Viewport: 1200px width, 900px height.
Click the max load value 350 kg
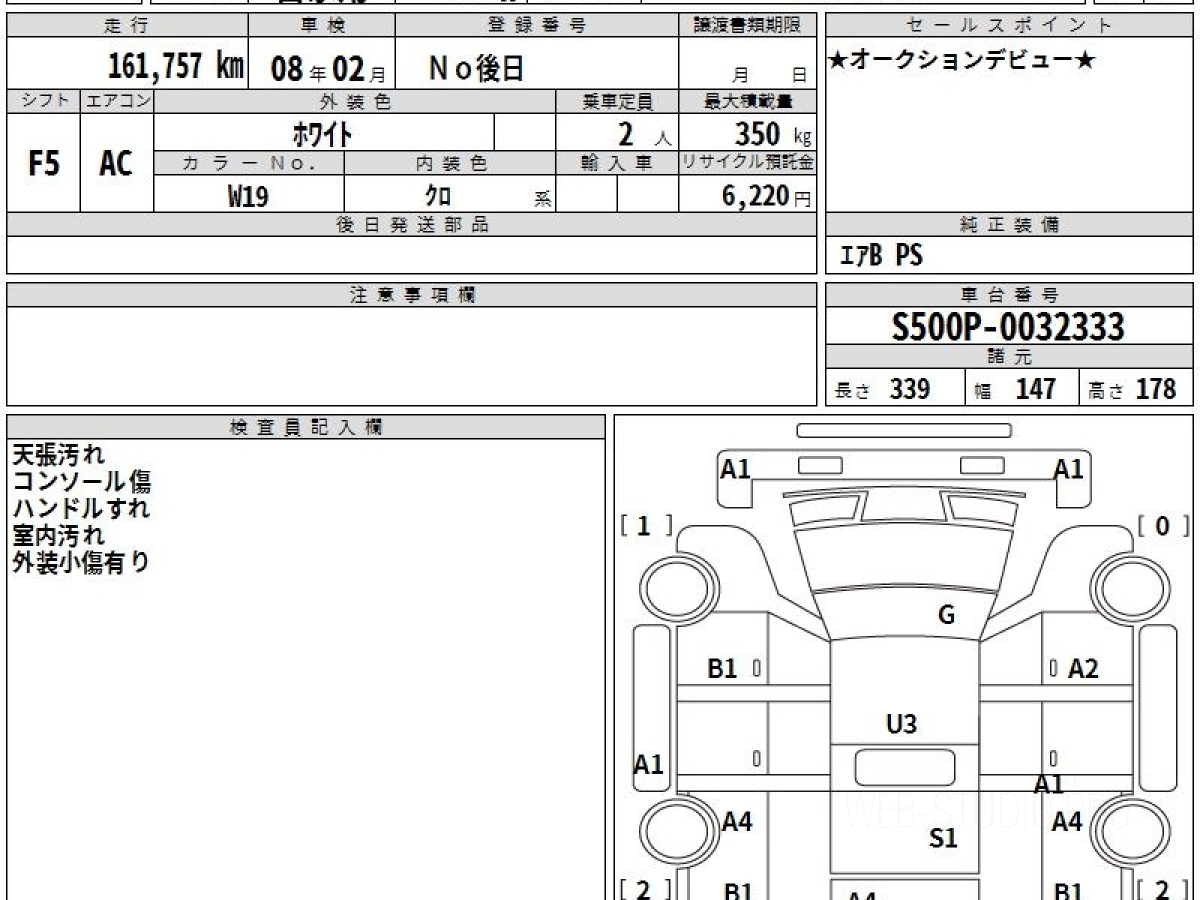coord(772,133)
